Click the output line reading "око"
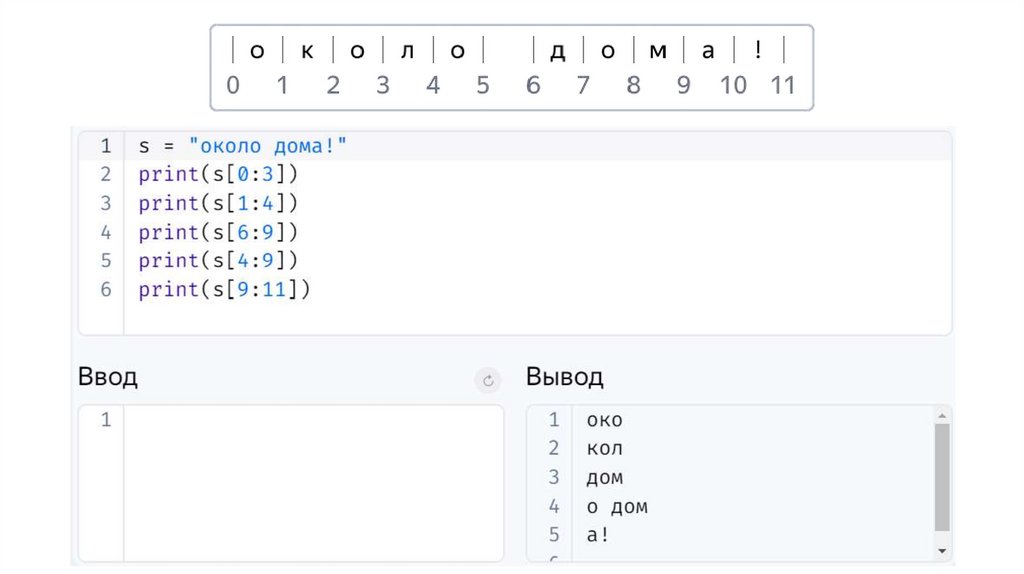This screenshot has height=574, width=1024. pos(604,420)
